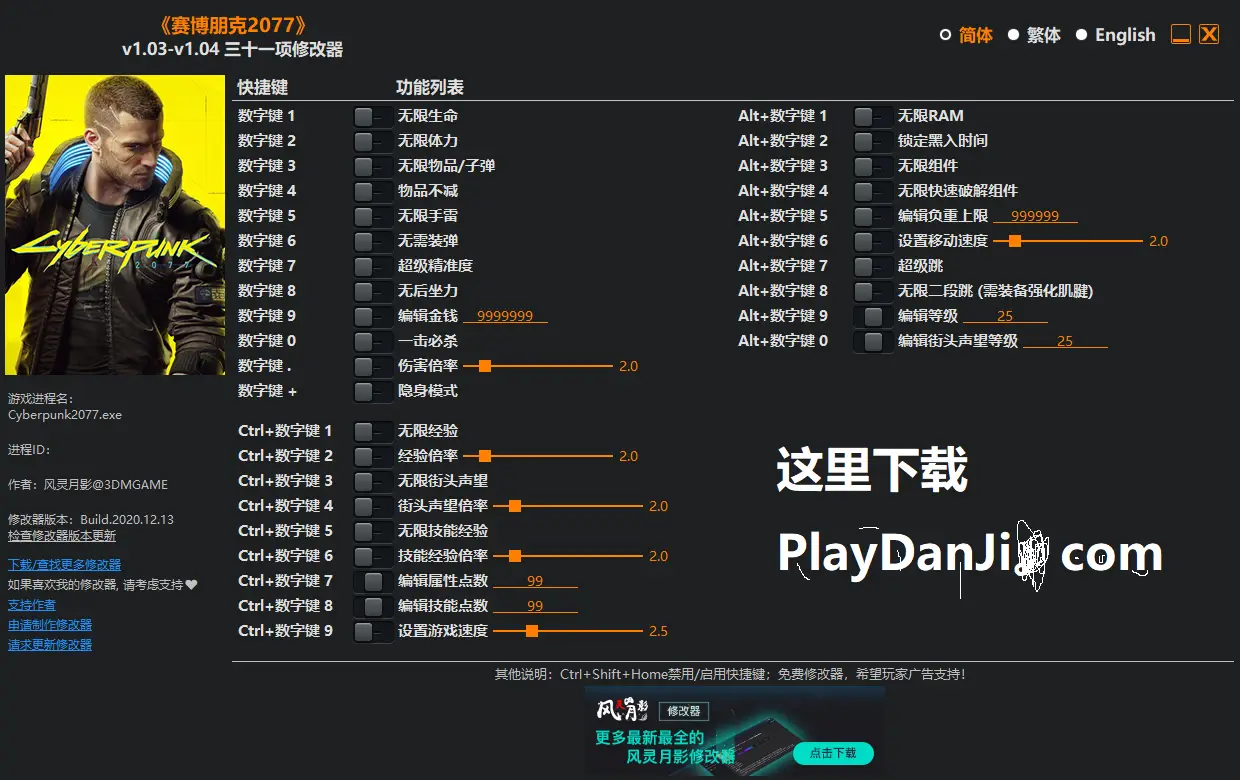Enable the 无限生命 cheat toggle

(372, 115)
